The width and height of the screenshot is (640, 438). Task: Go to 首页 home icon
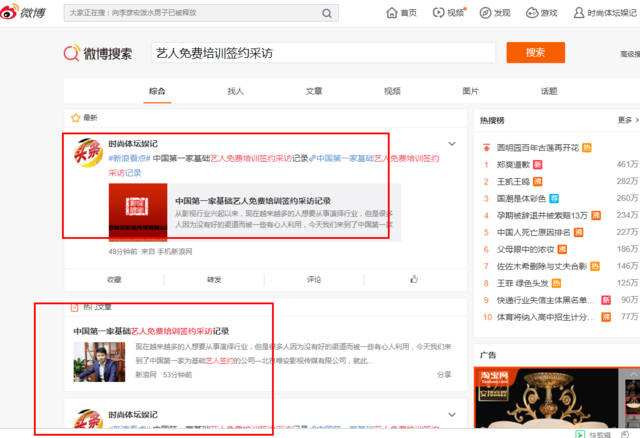click(391, 13)
